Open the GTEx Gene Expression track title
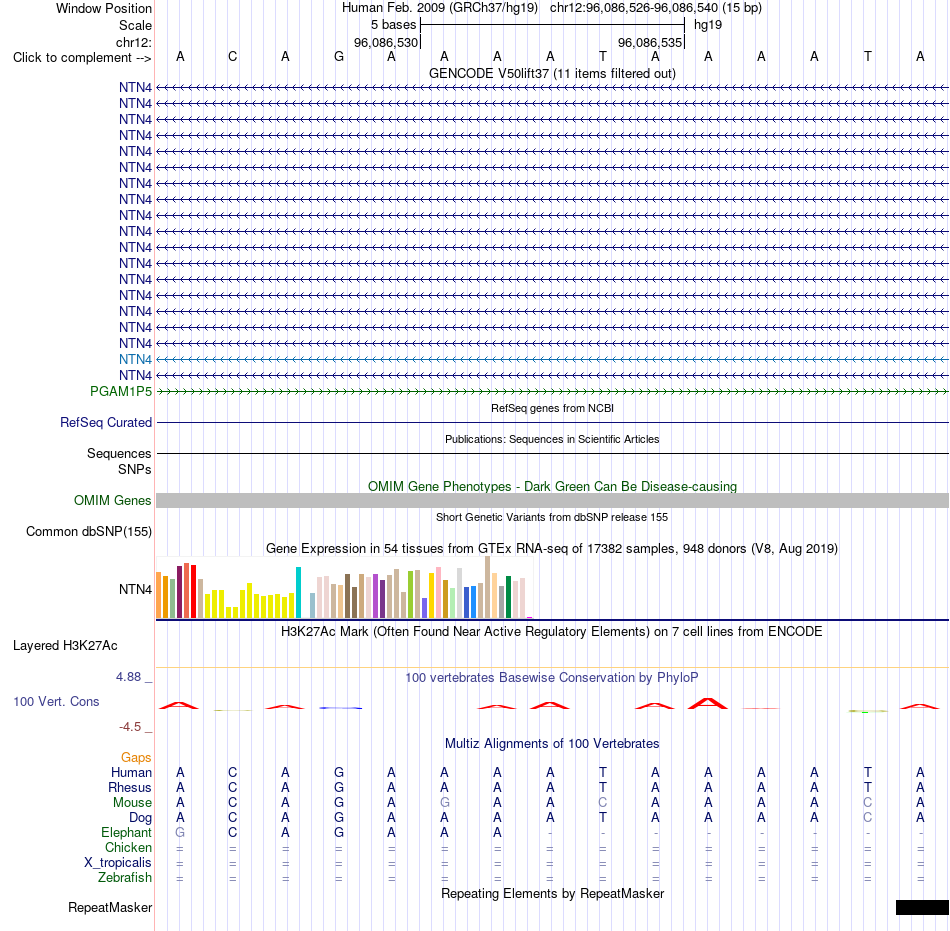Screen dimensions: 950x931 point(552,548)
